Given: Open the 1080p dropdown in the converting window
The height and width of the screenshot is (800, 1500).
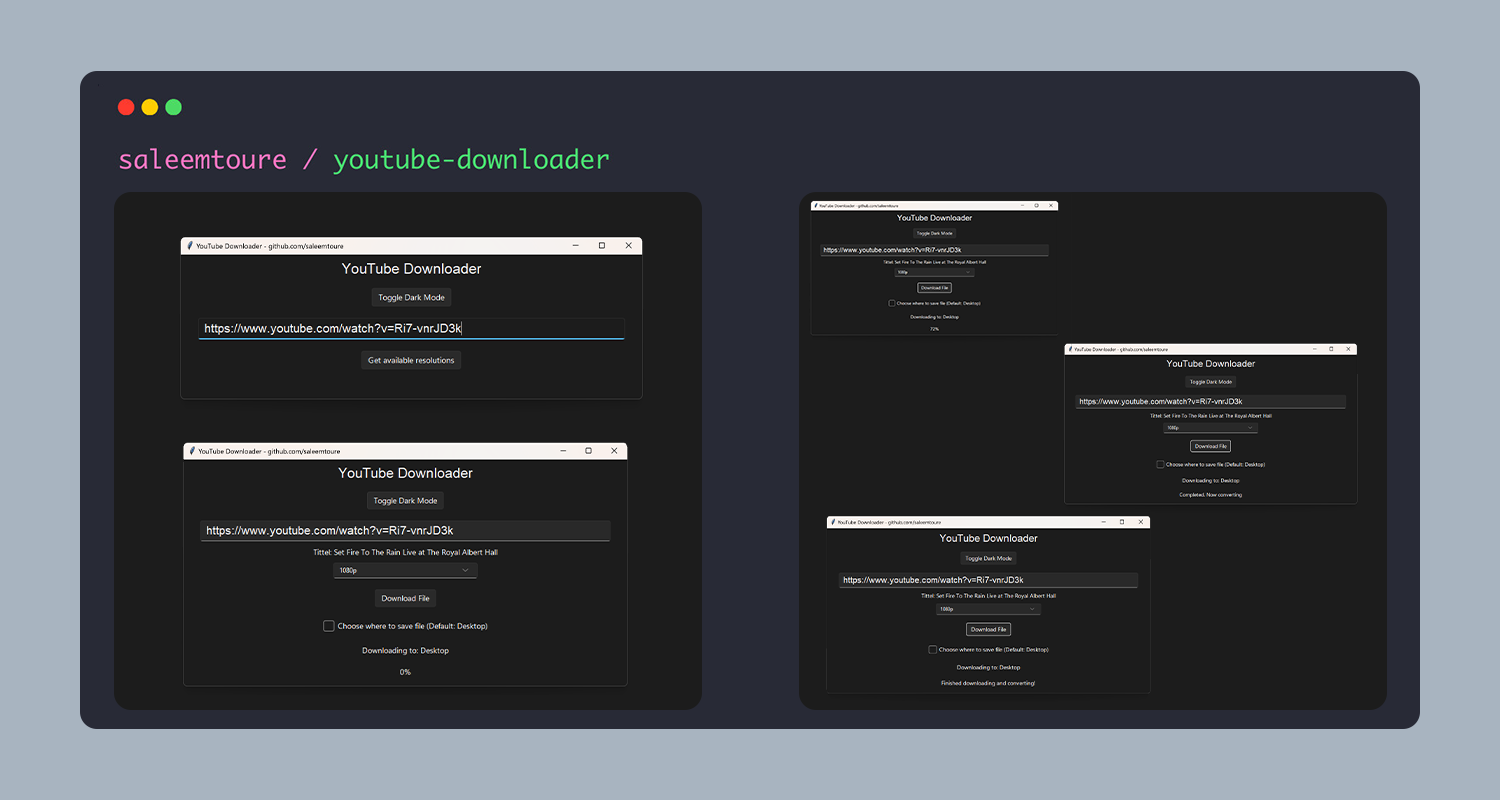Looking at the screenshot, I should tap(1210, 427).
